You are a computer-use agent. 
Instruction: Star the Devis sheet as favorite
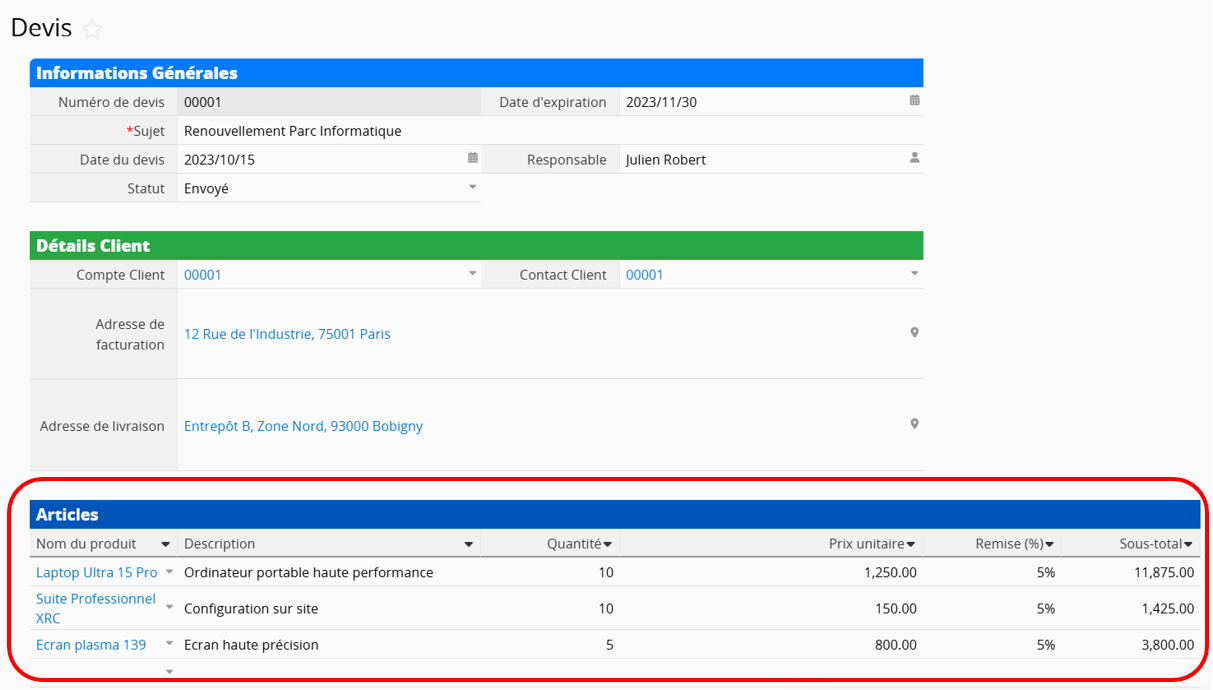92,29
